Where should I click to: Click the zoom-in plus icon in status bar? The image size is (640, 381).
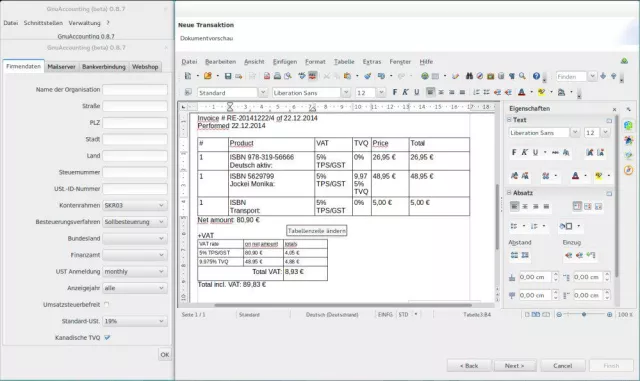click(x=609, y=314)
